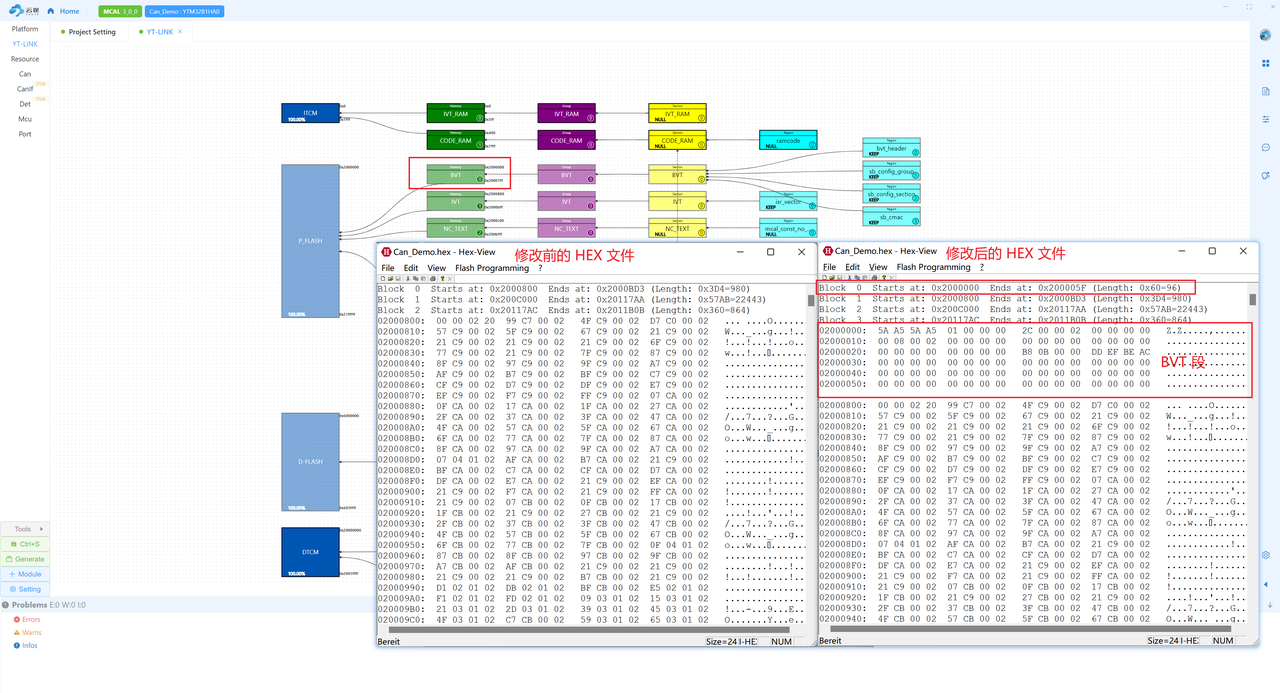Click horizontal scrollbar in left Hex-View

pos(591,630)
